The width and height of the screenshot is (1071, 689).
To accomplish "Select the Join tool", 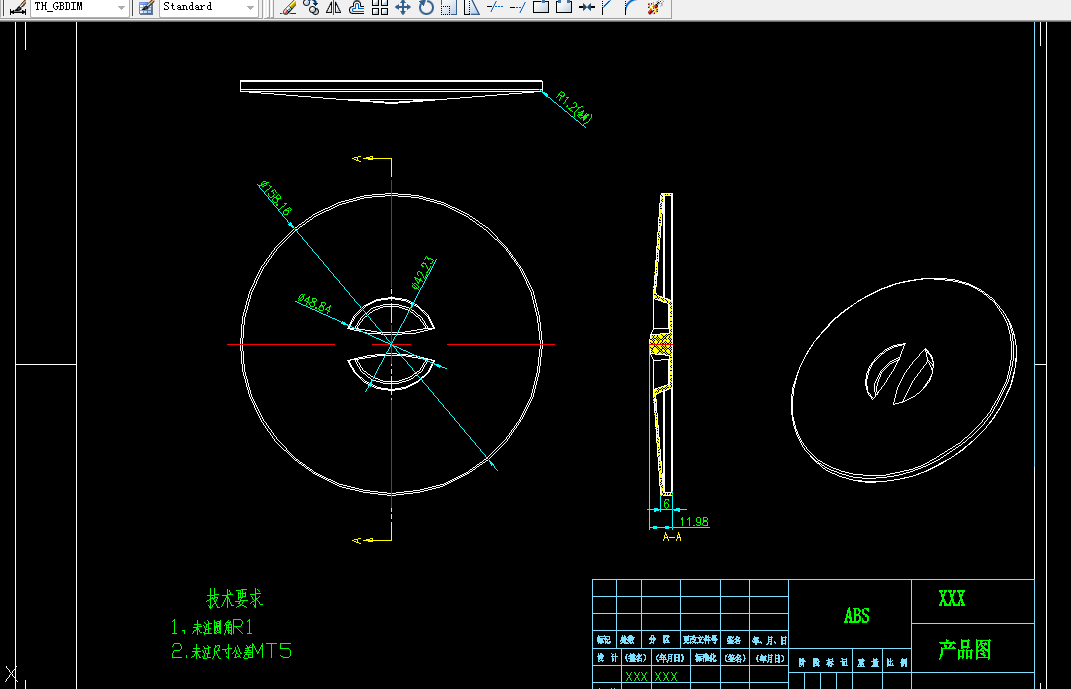I will (587, 8).
